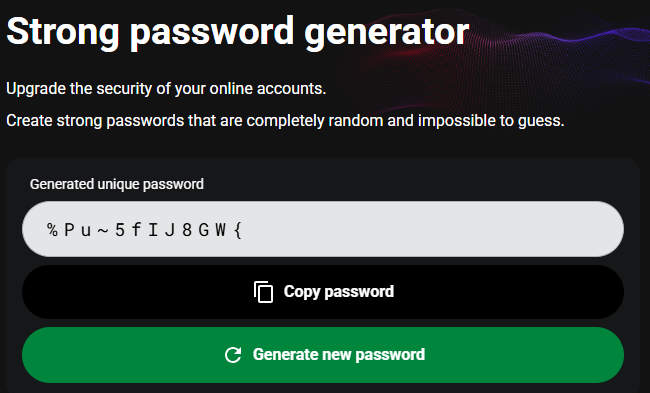This screenshot has width=650, height=393.
Task: Place cursor after the { character
Action: point(243,230)
